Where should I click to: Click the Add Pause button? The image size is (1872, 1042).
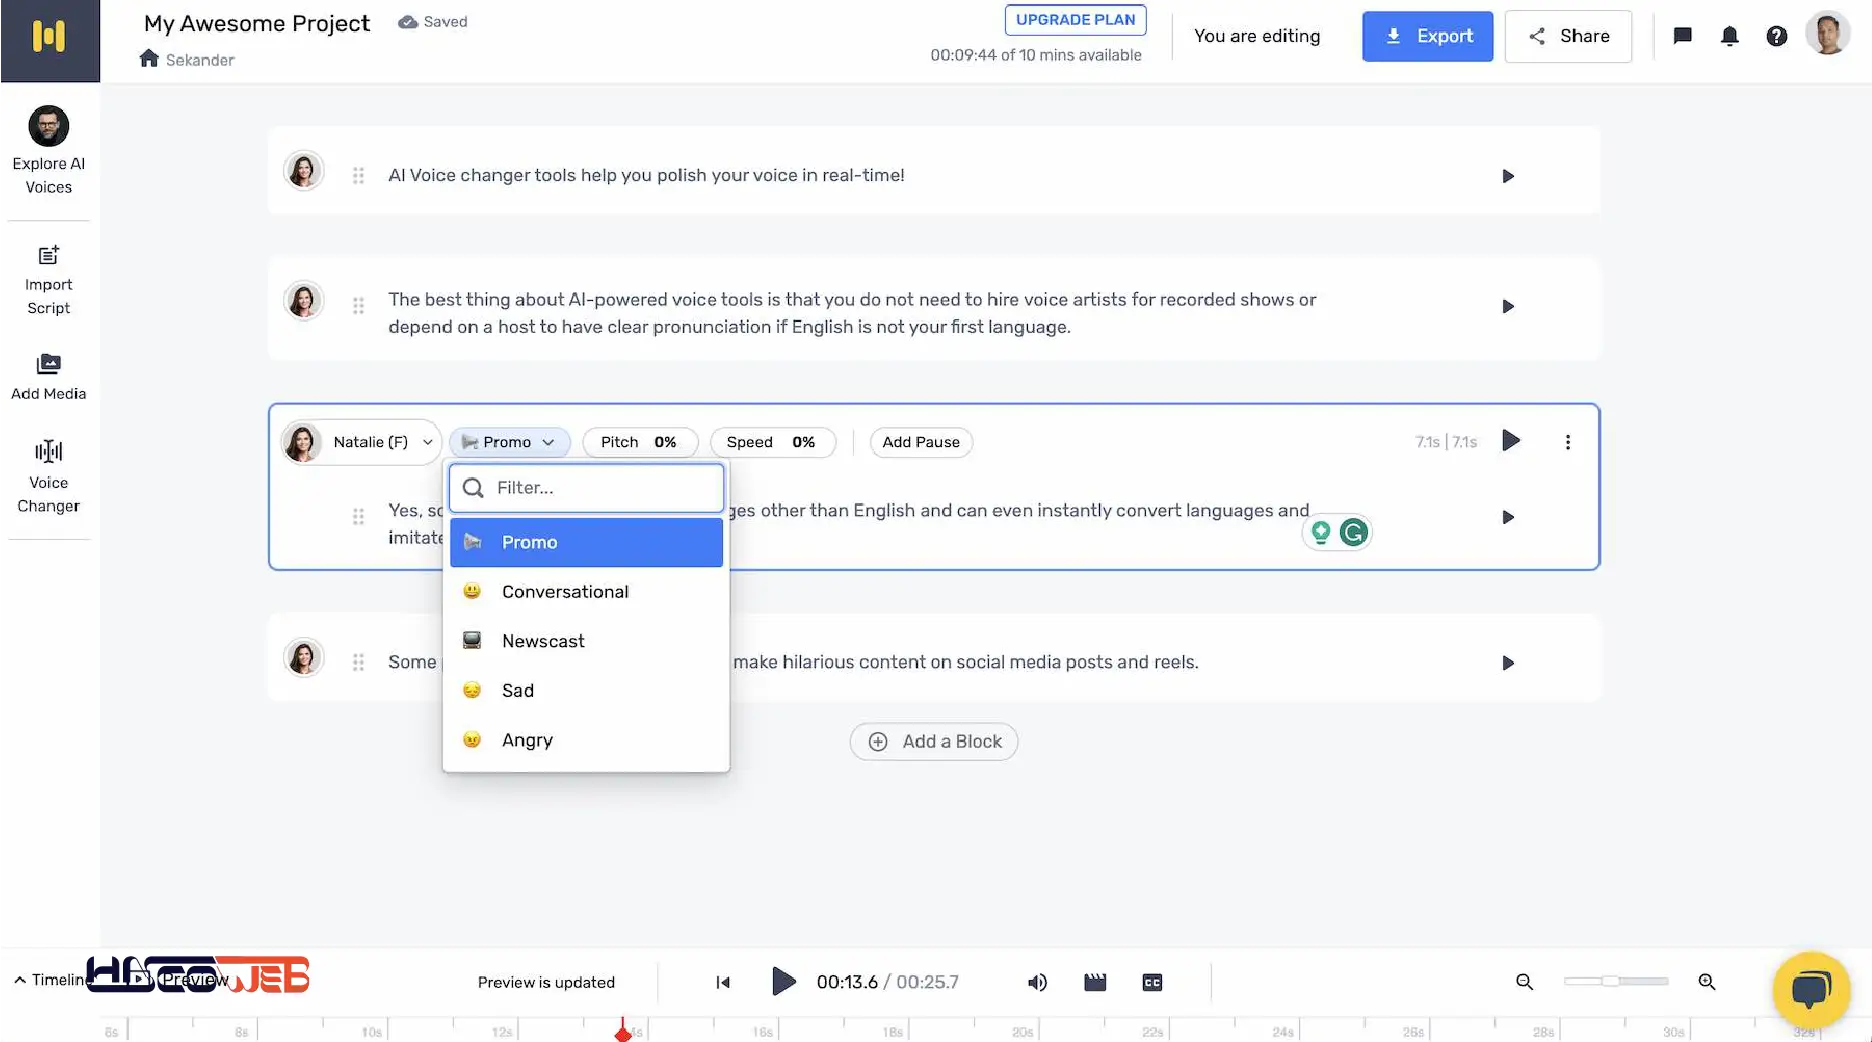click(x=920, y=442)
